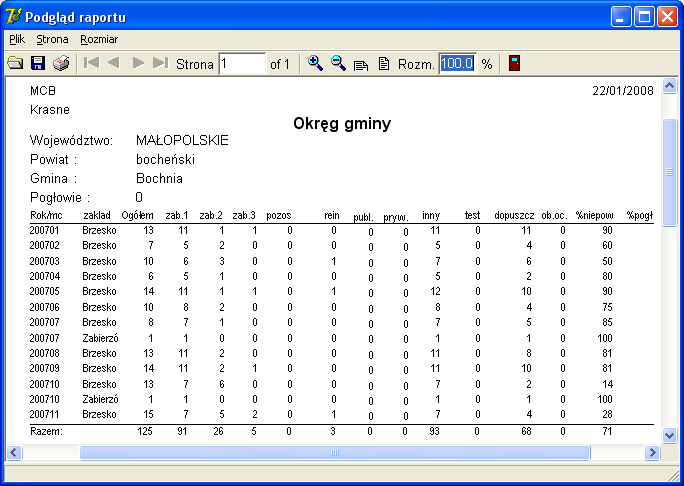684x486 pixels.
Task: Click the red door exit icon
Action: click(x=514, y=63)
